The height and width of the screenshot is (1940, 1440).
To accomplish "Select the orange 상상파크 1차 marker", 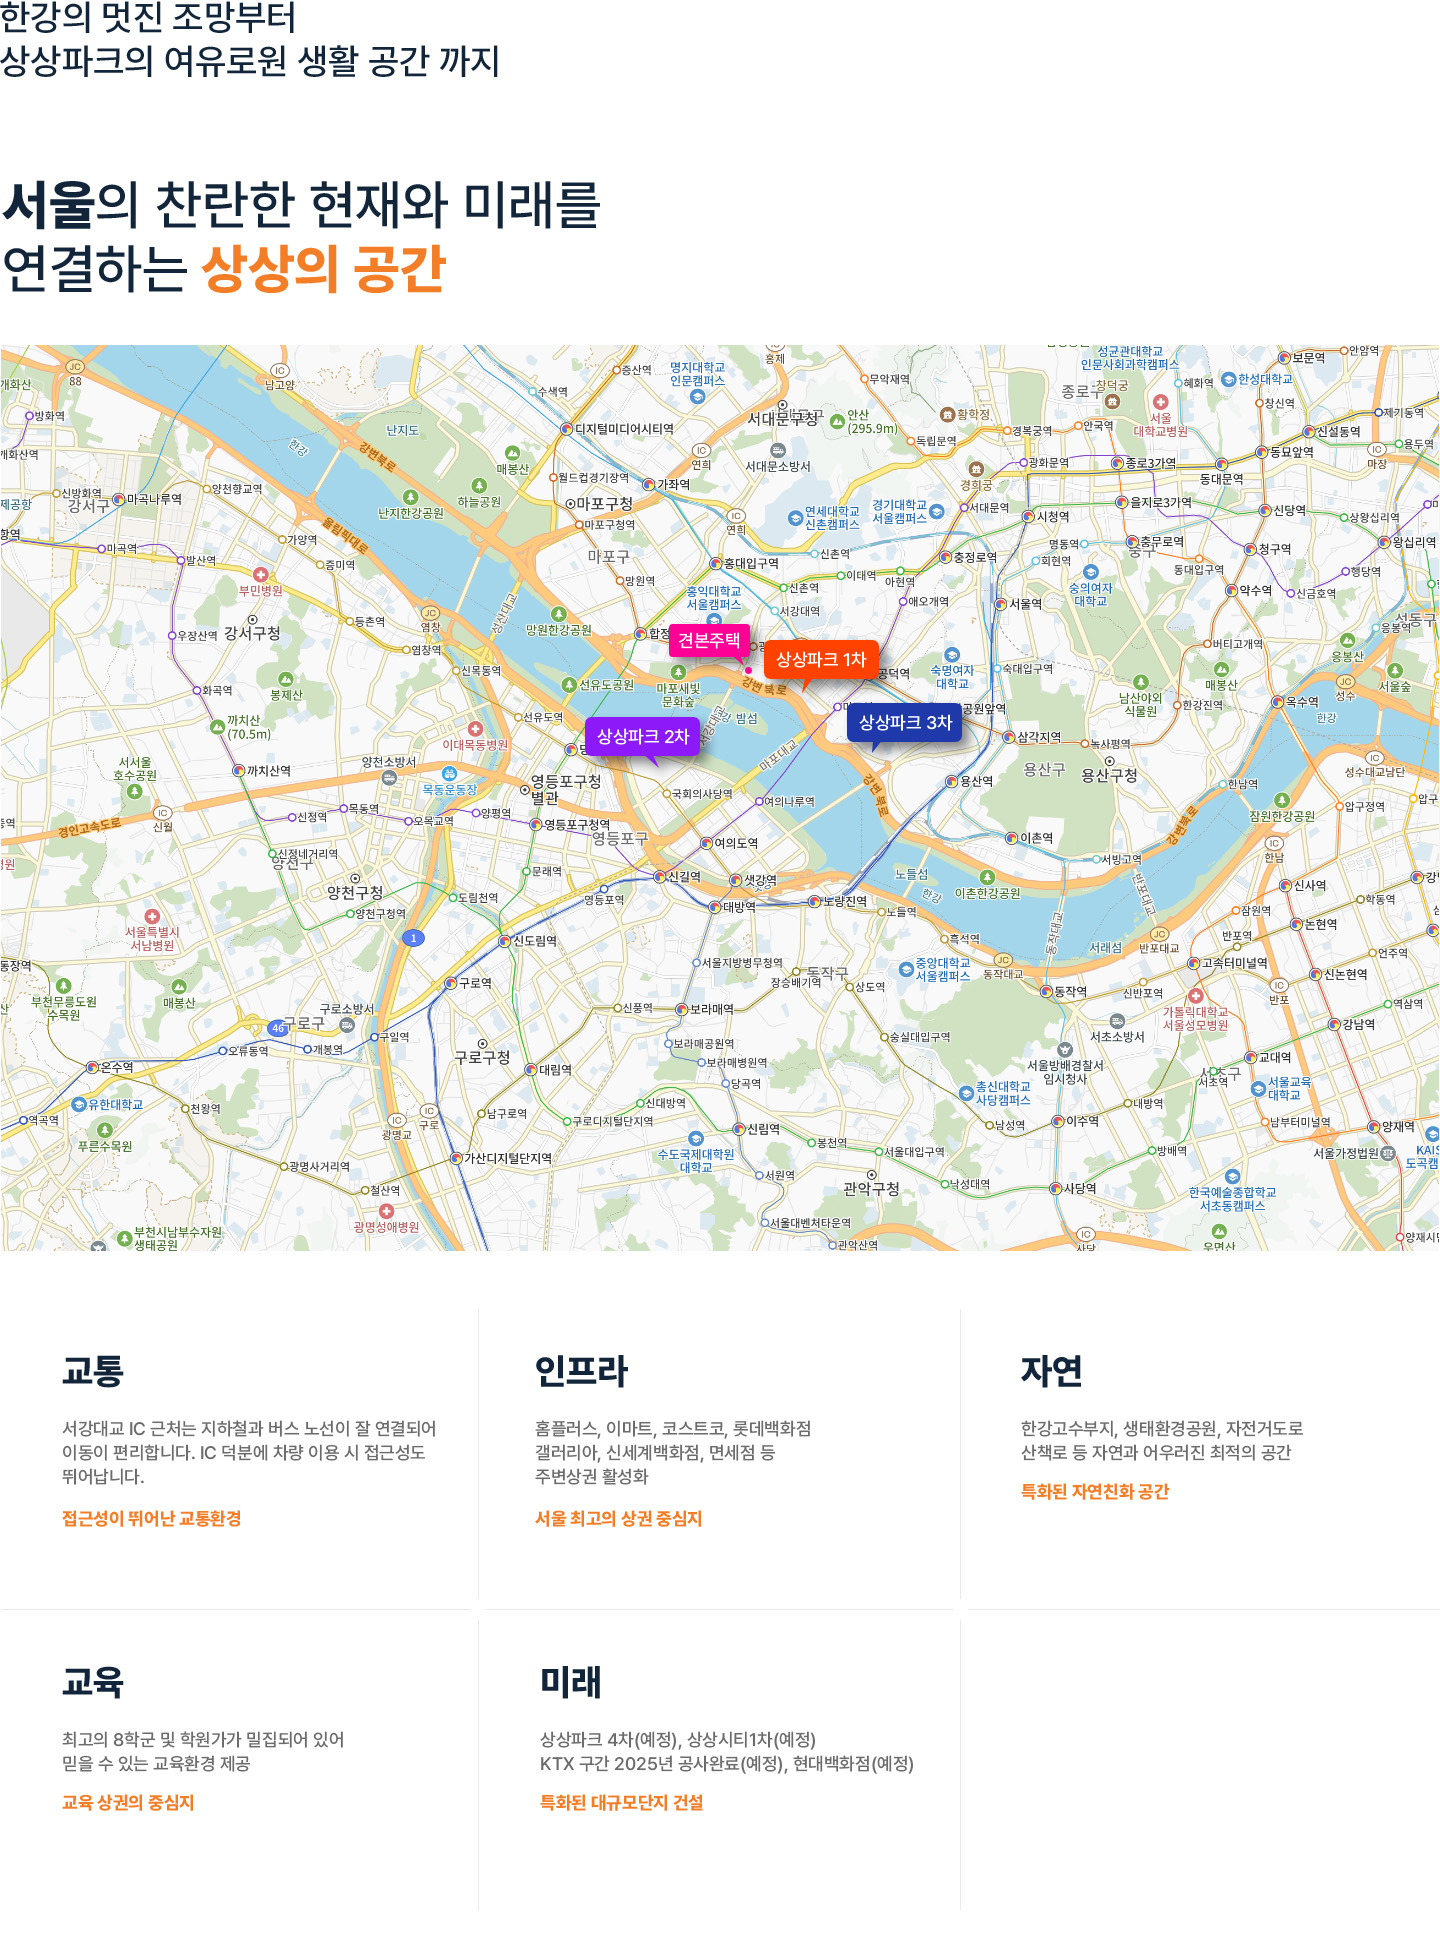I will pos(821,659).
